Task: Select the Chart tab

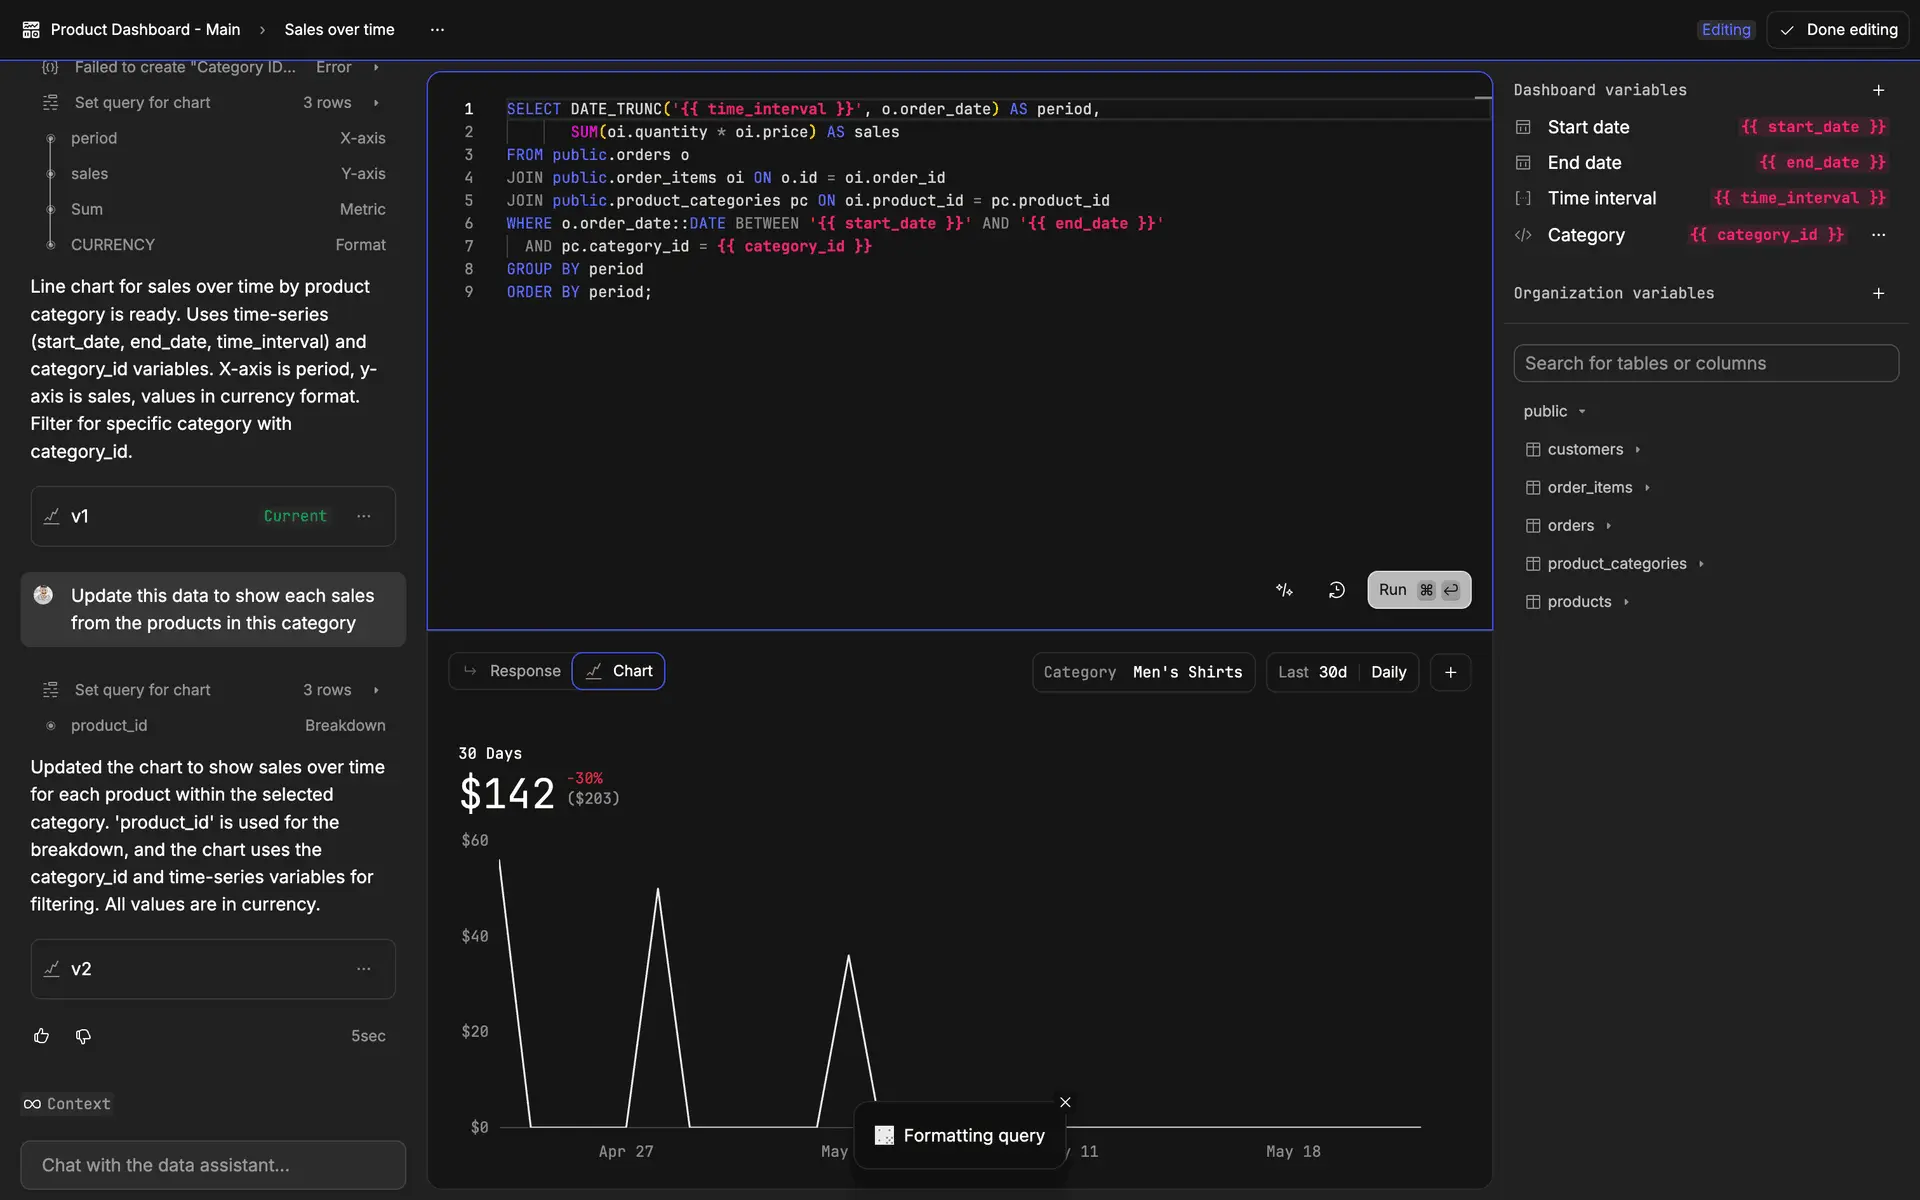Action: click(x=619, y=671)
